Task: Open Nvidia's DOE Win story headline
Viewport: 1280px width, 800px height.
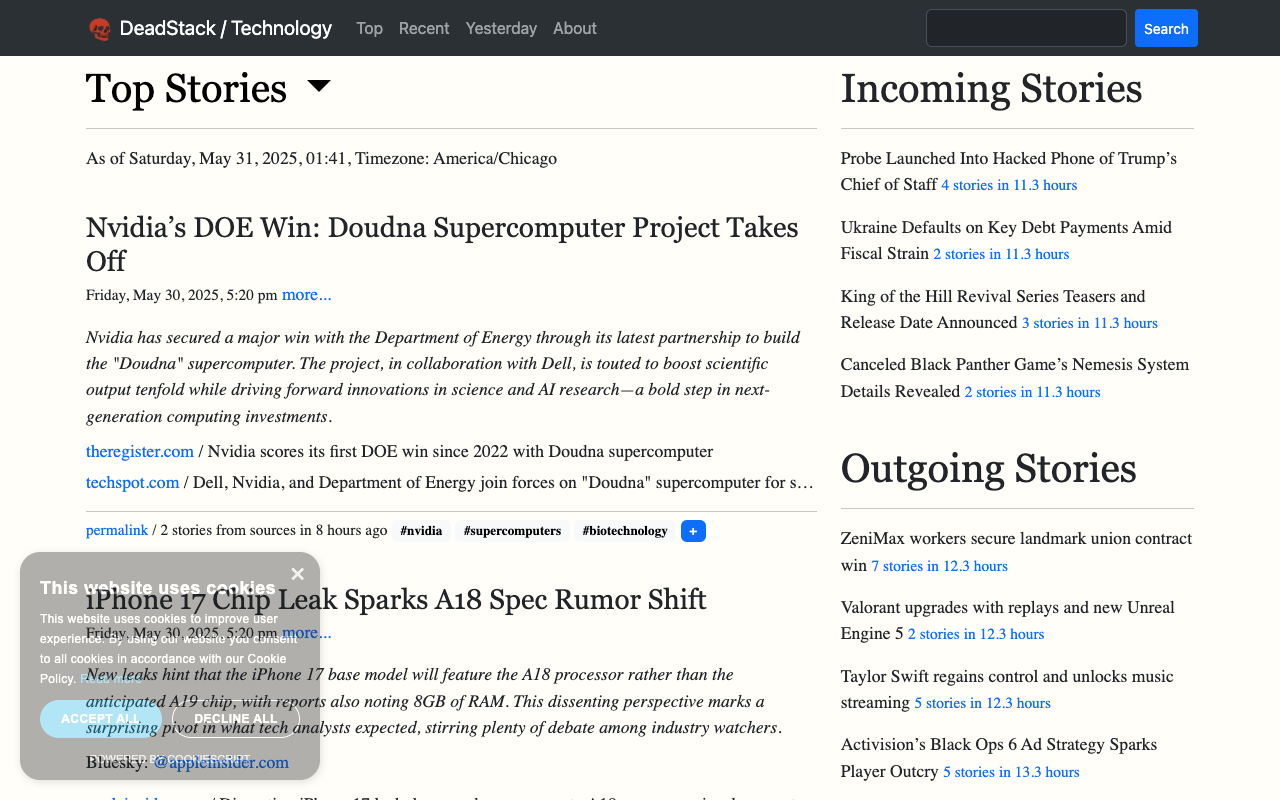Action: coord(442,244)
